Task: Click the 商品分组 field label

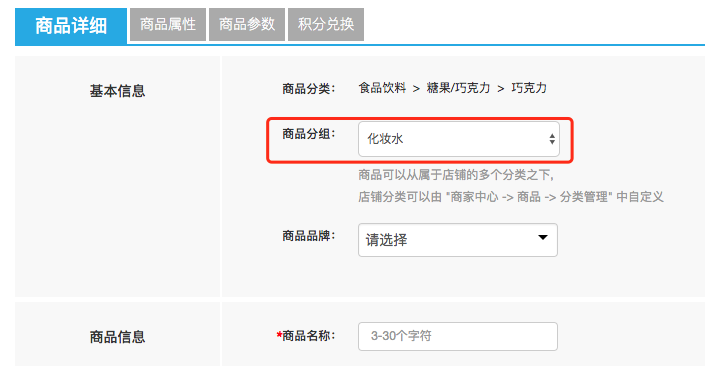Action: click(x=308, y=134)
